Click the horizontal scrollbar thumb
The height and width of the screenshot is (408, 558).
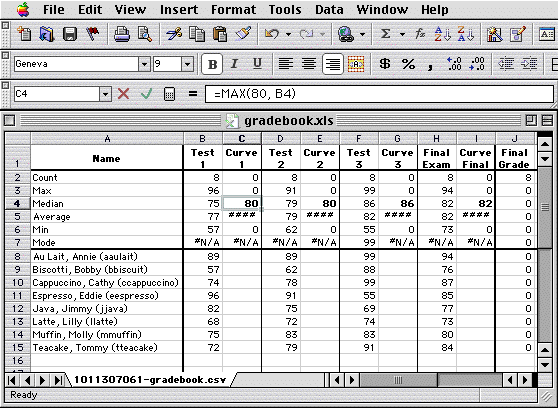click(399, 380)
